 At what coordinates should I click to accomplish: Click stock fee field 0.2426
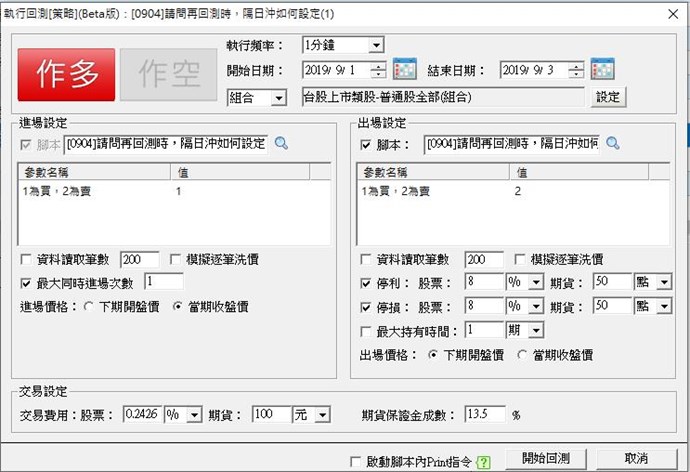(x=142, y=414)
